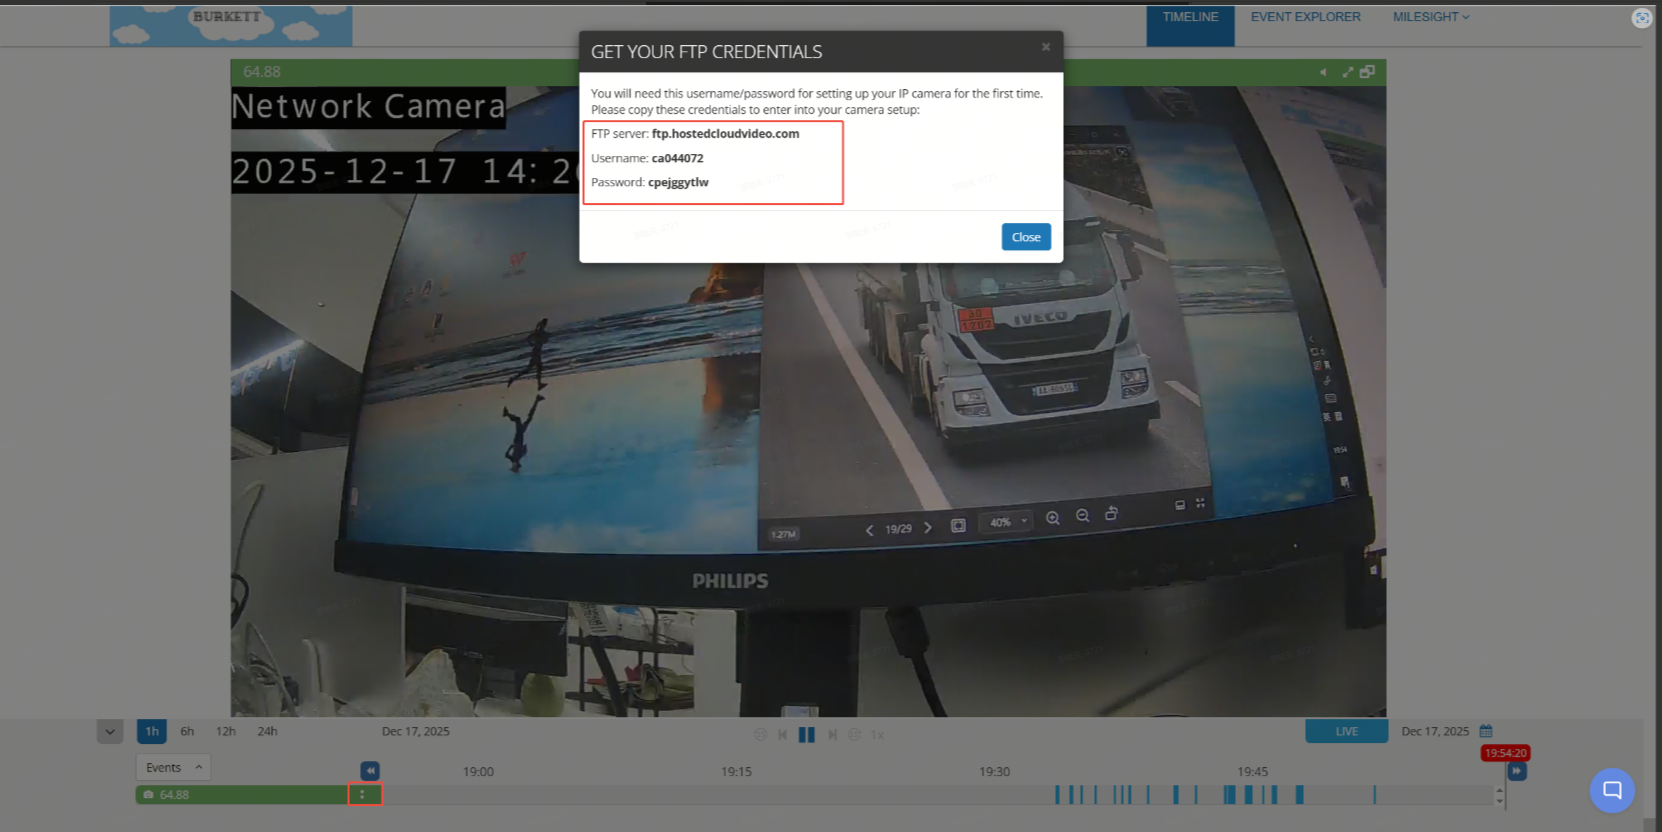Select the 6h timeline range

click(187, 732)
